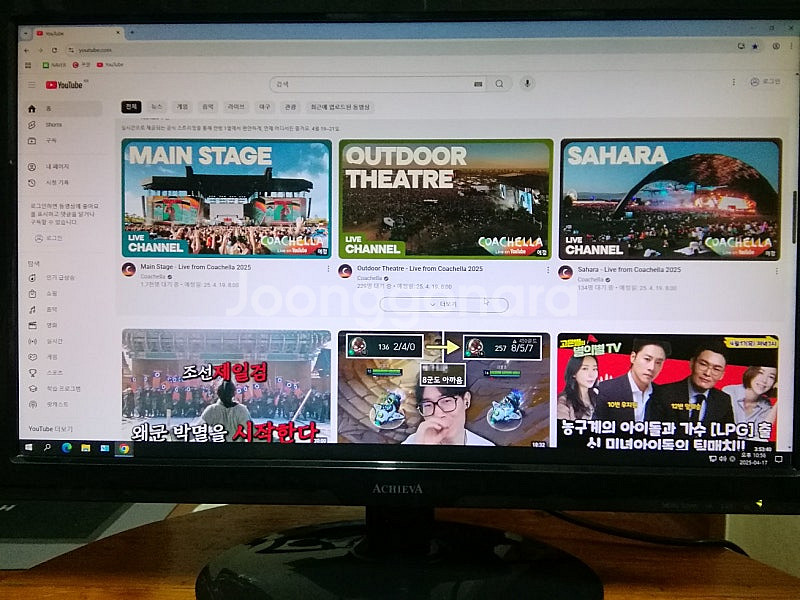This screenshot has width=800, height=600.
Task: Go to YouTube home via the logo
Action: (64, 85)
